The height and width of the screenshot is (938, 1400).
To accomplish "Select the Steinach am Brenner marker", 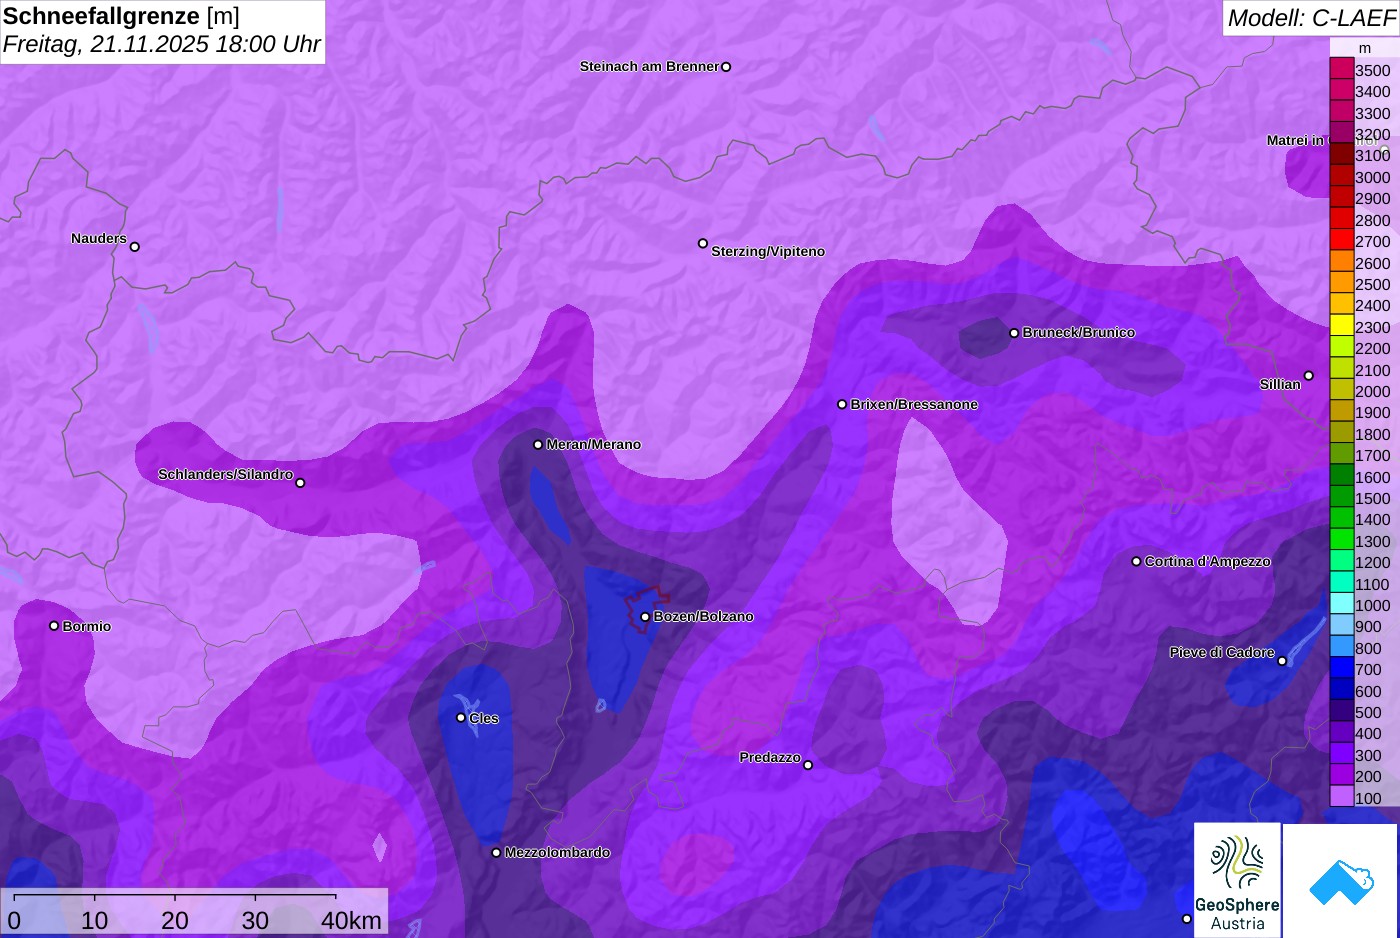I will point(726,67).
